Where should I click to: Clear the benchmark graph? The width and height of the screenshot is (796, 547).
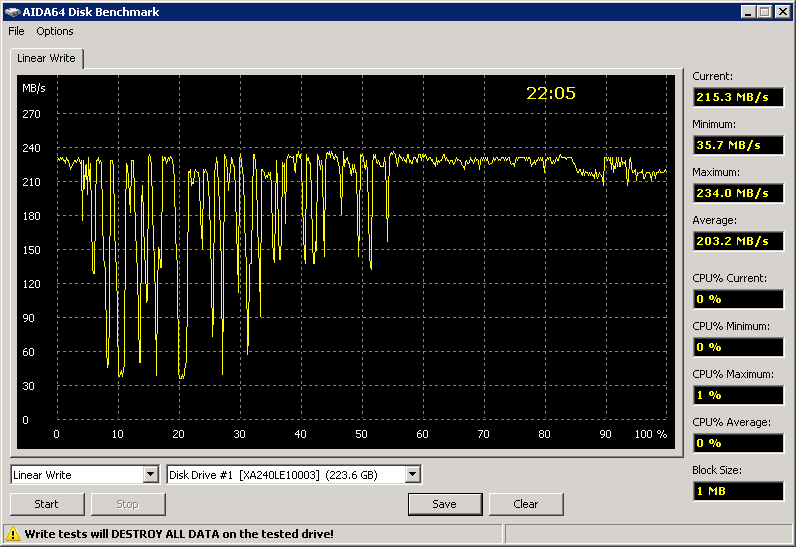tap(526, 504)
